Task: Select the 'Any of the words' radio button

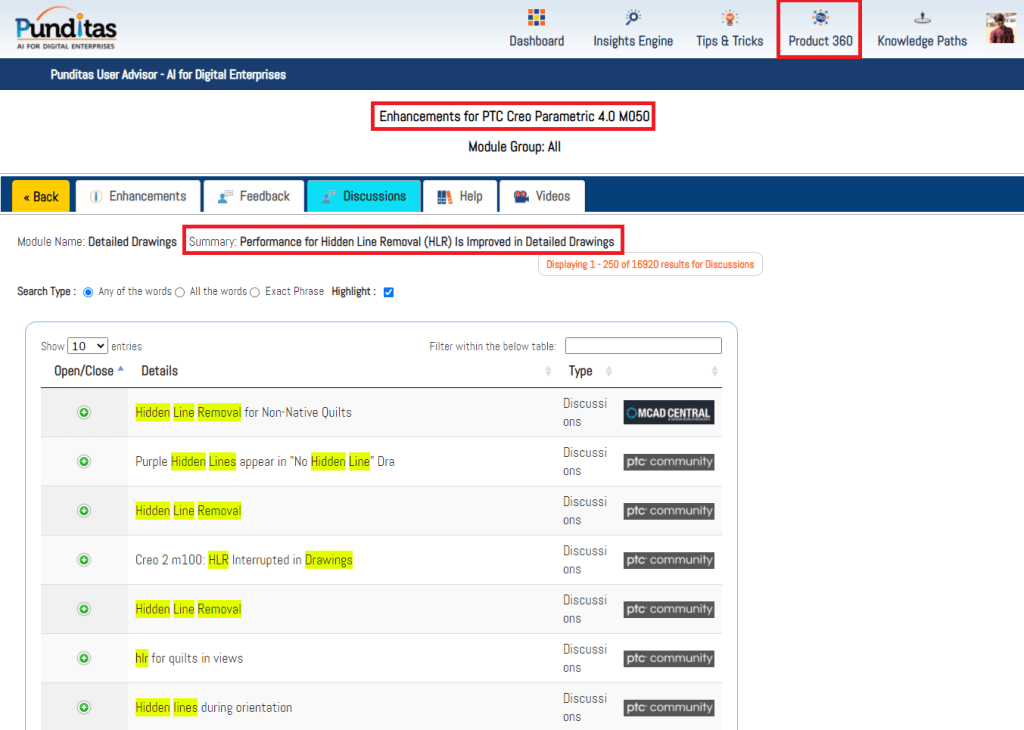Action: coord(88,292)
